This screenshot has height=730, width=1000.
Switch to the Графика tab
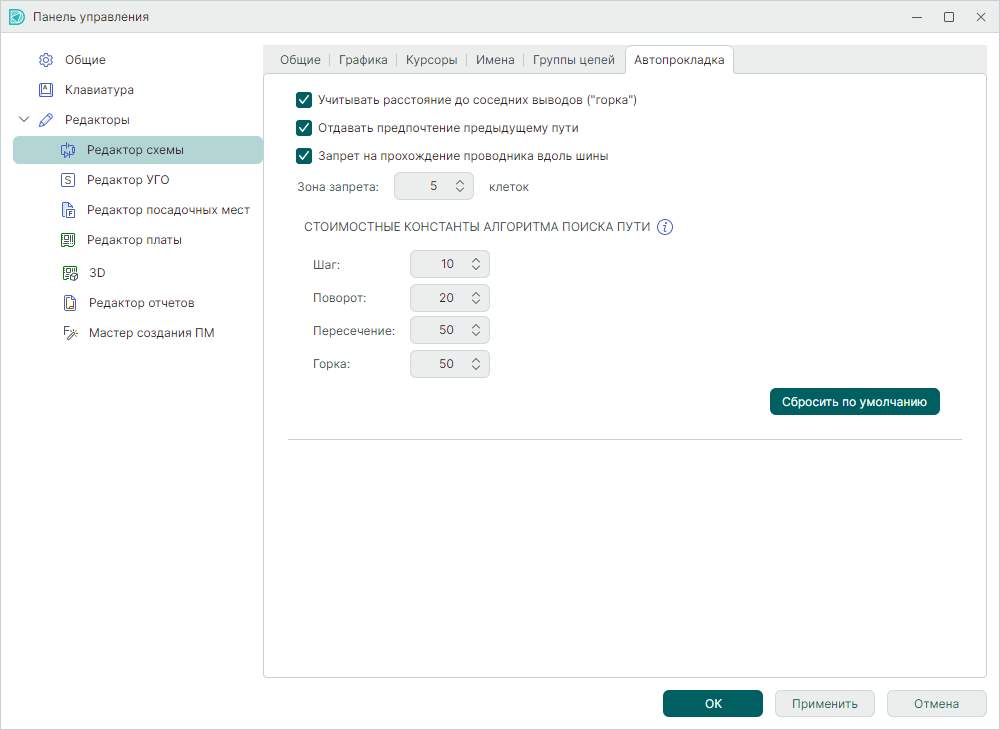[362, 60]
